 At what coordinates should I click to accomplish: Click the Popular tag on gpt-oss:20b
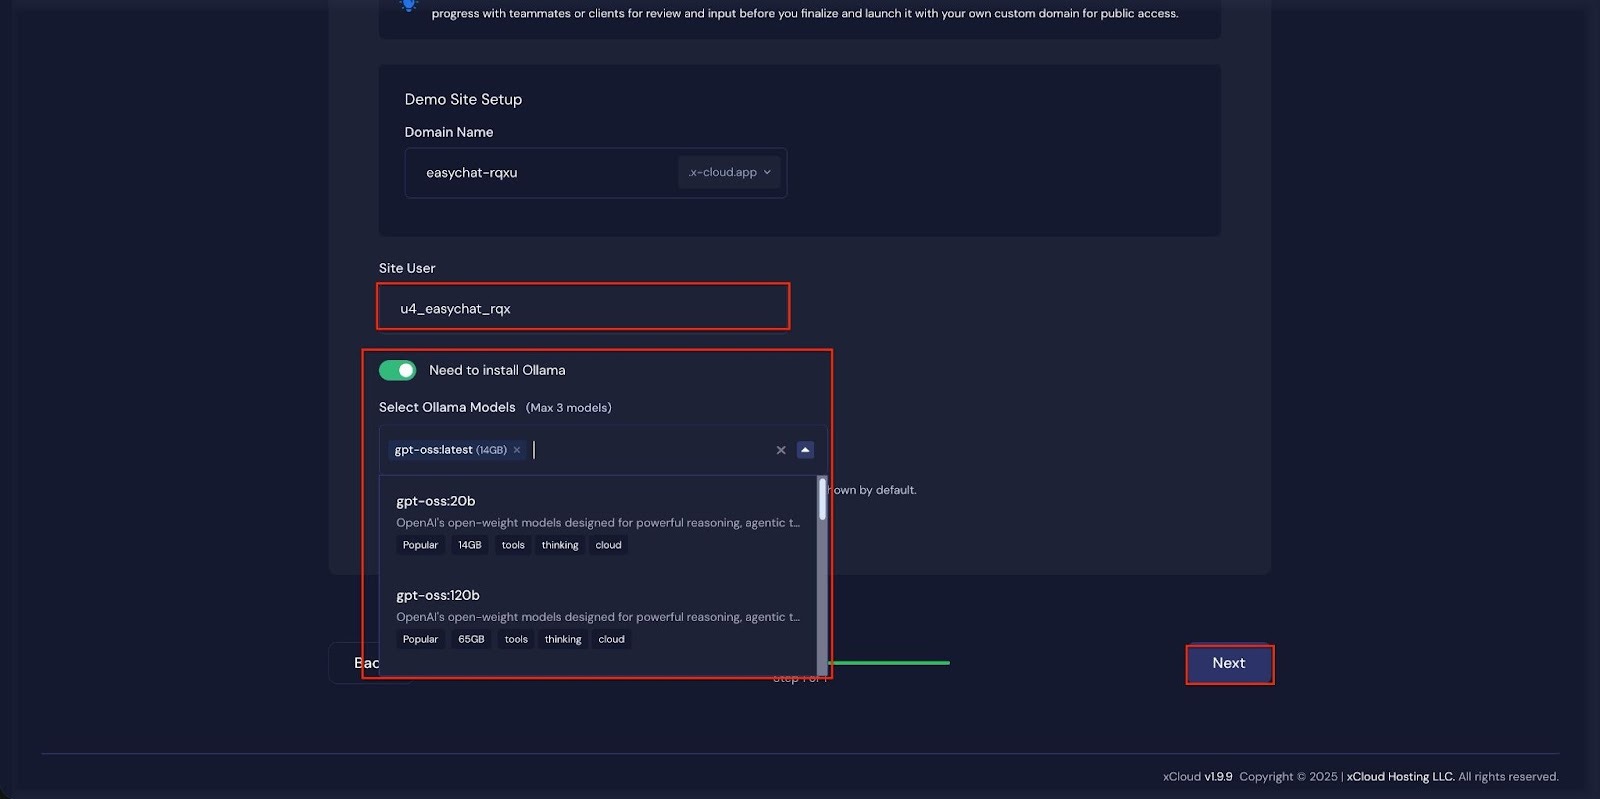point(420,545)
